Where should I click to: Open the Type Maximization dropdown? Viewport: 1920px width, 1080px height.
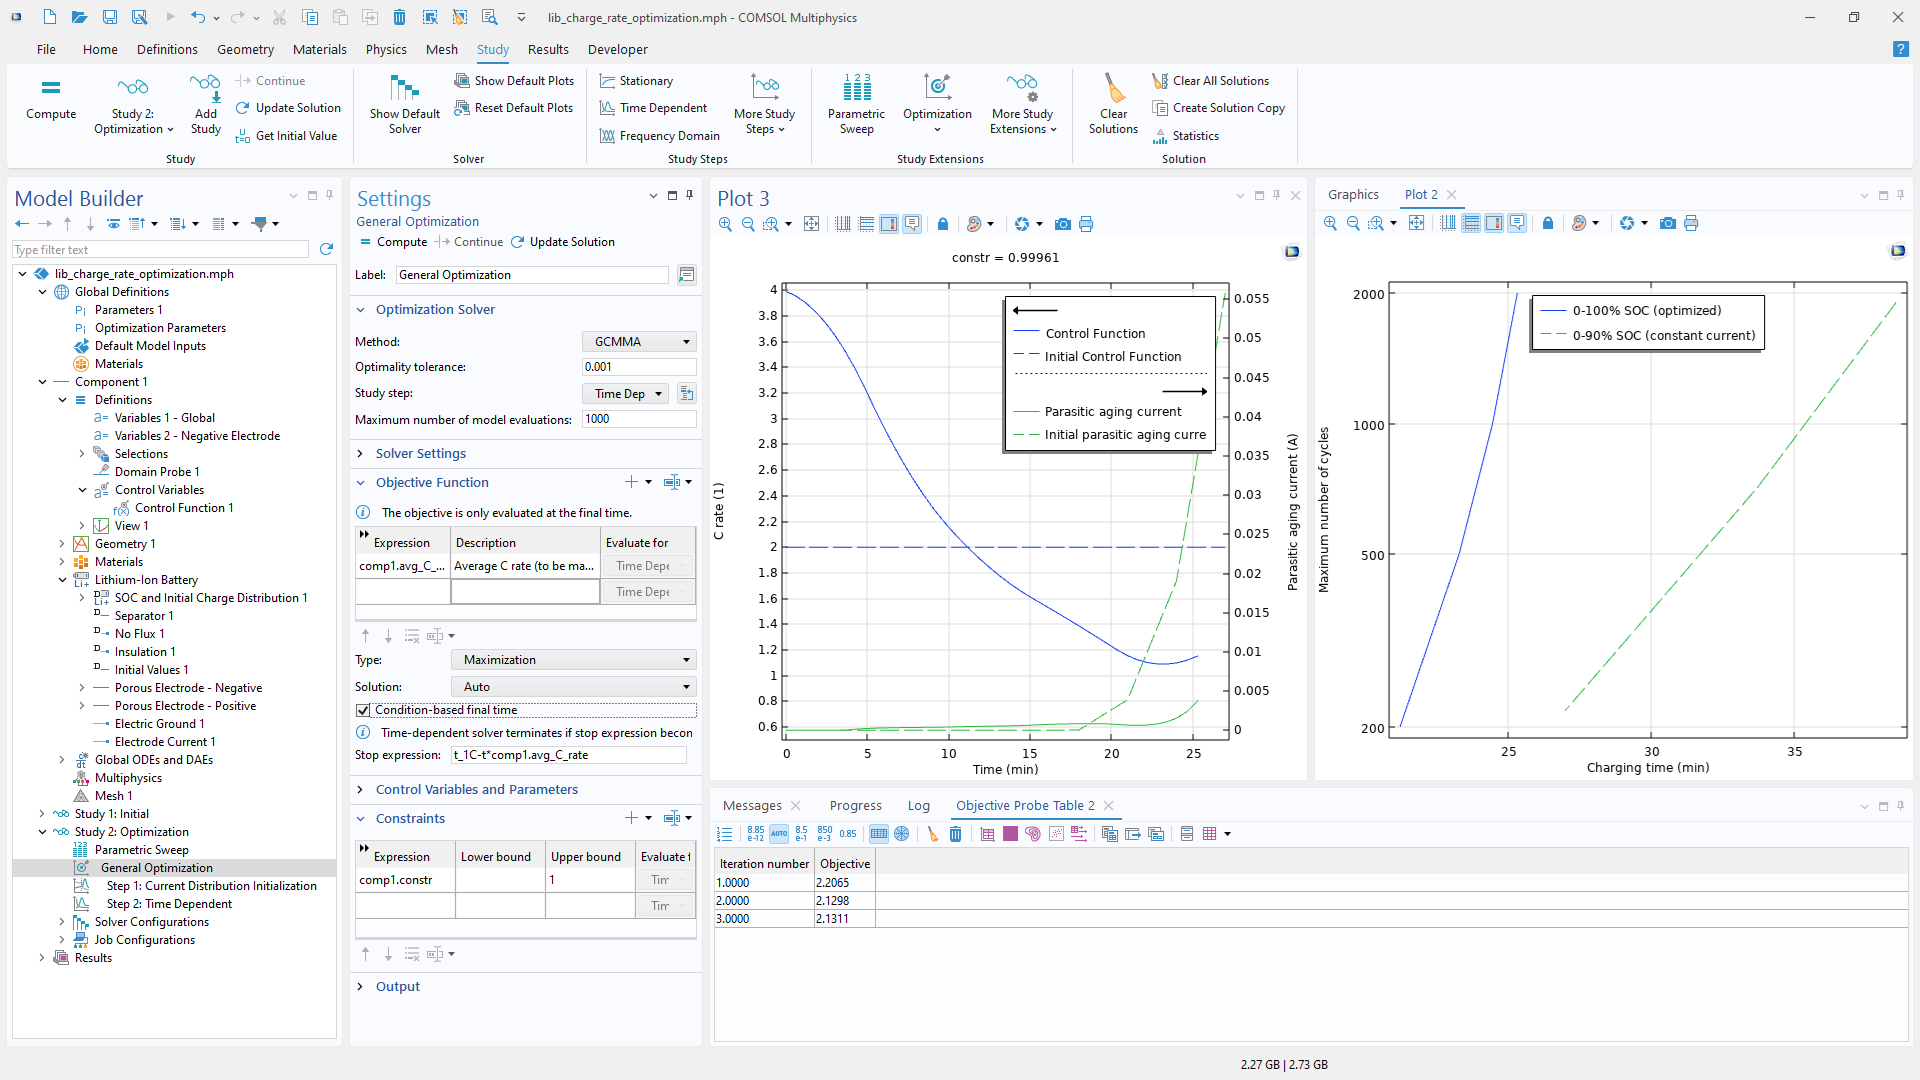[x=573, y=660]
